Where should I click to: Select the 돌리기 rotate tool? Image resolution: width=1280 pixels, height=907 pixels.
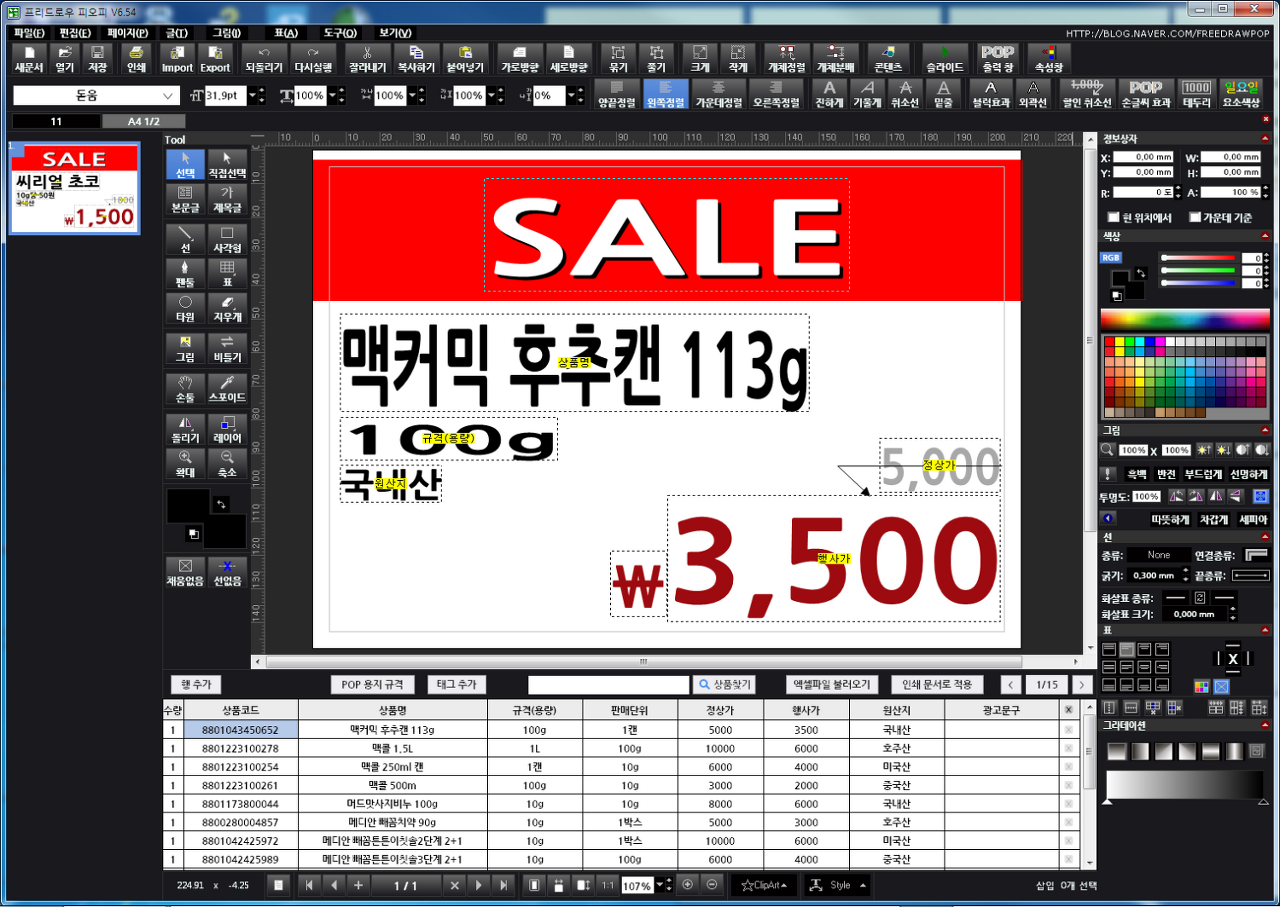click(x=185, y=430)
